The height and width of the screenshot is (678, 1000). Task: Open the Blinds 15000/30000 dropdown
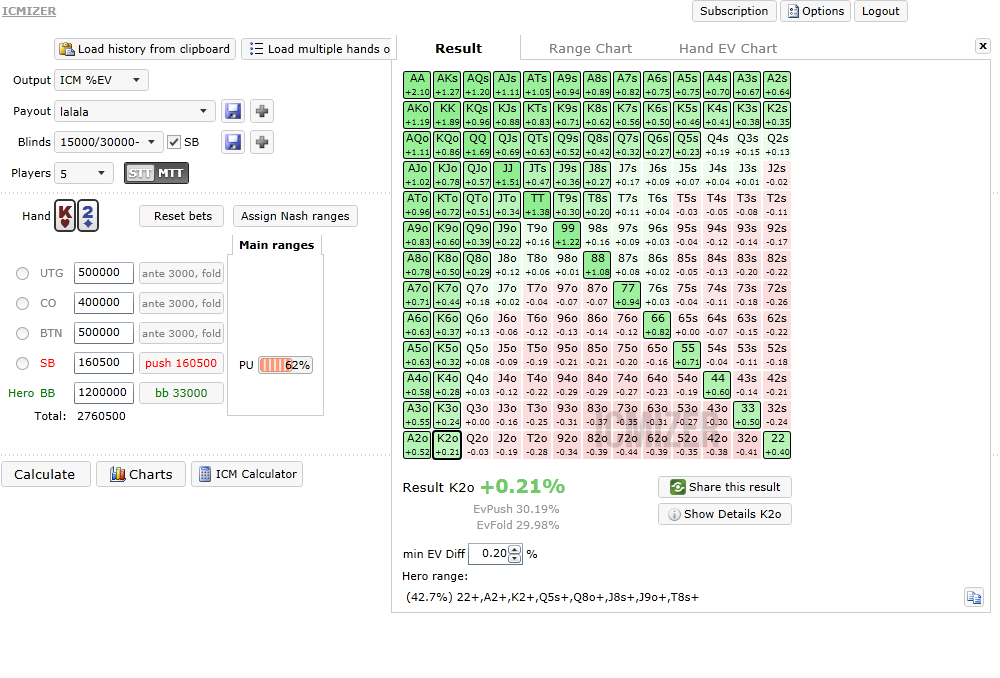(x=109, y=142)
